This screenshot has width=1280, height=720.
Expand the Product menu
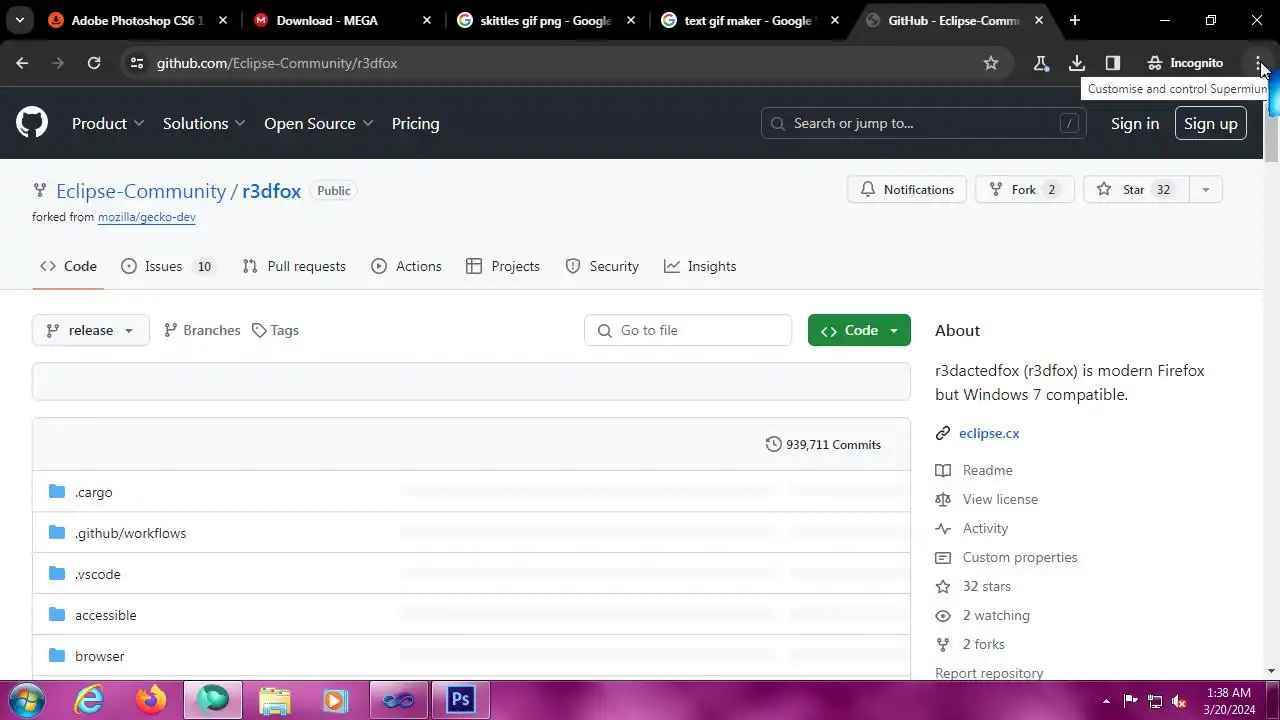coord(108,123)
